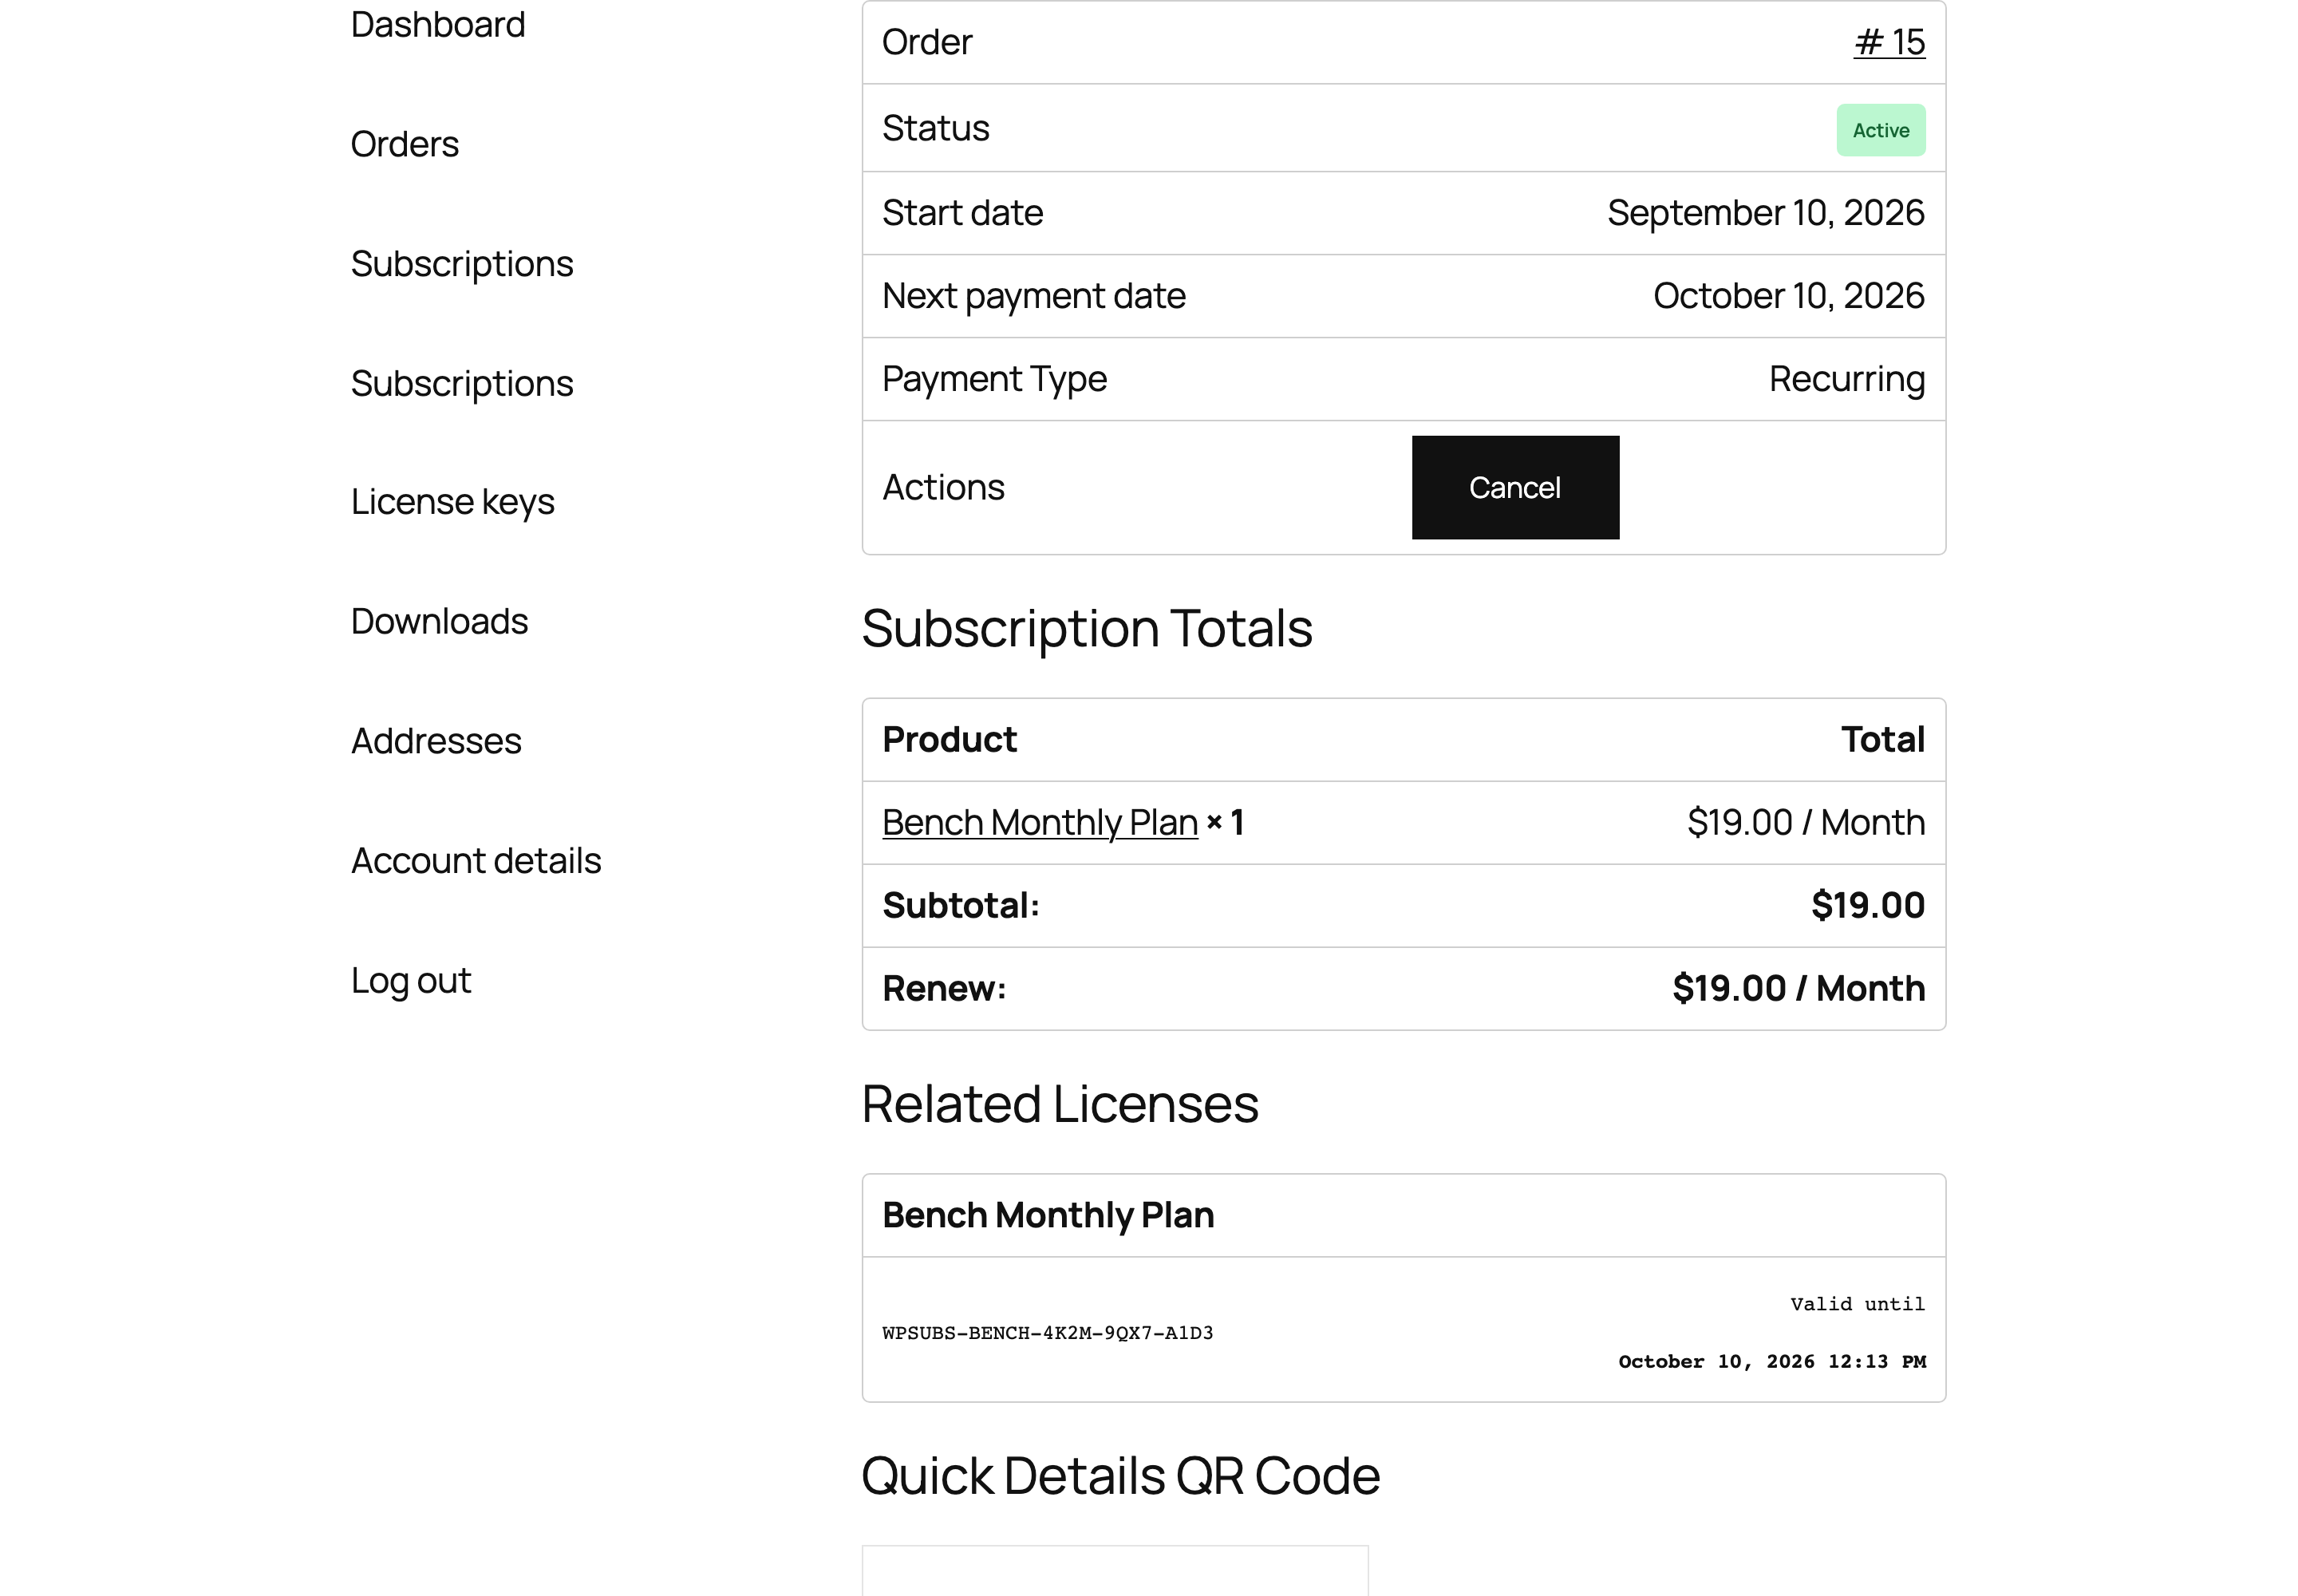Open License keys in the sidebar
This screenshot has height=1596, width=2298.
452,502
